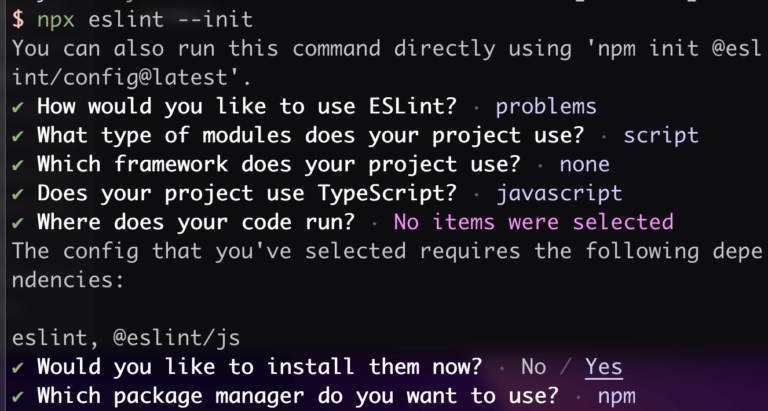Click the checkmark next to the install-now question
This screenshot has height=411, width=768.
click(x=17, y=367)
